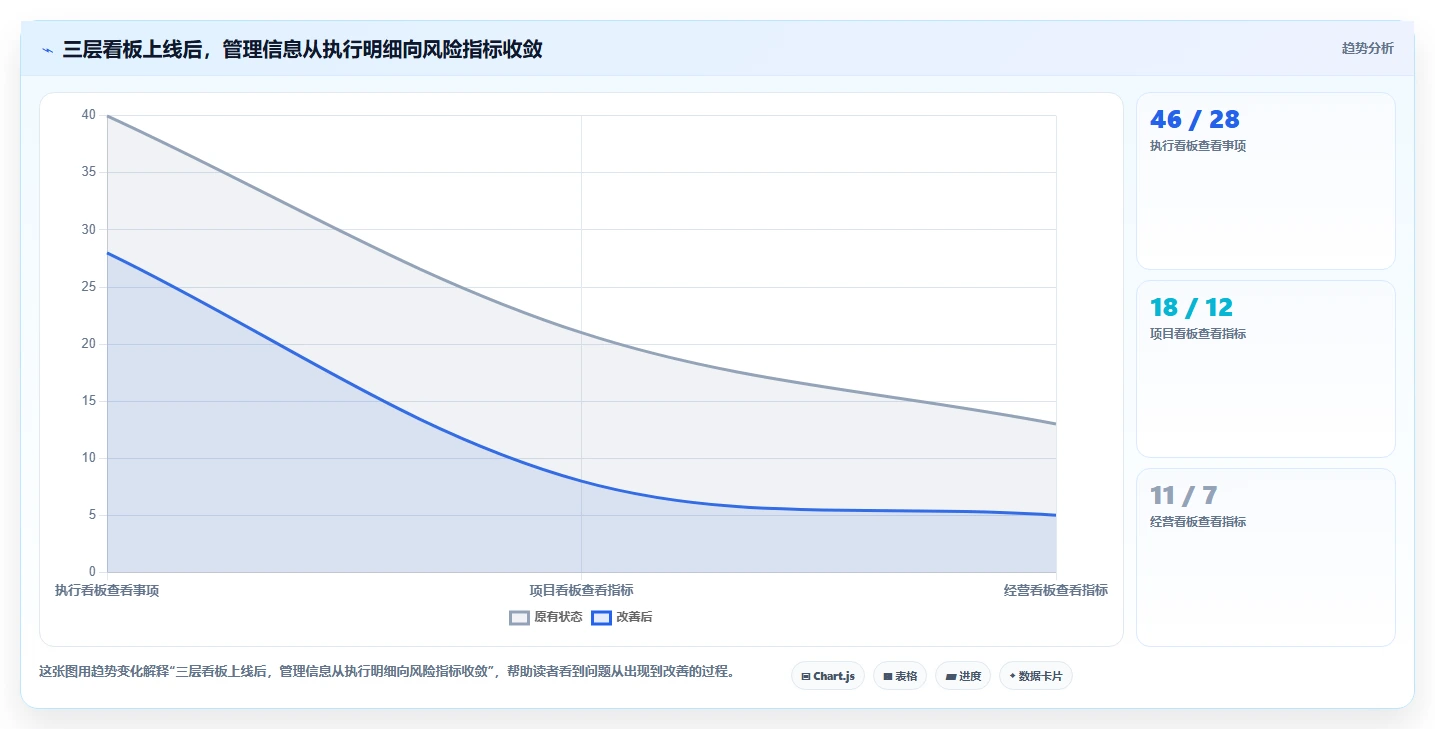Select the 46 / 28 stat card
The image size is (1435, 729).
[x=1265, y=181]
